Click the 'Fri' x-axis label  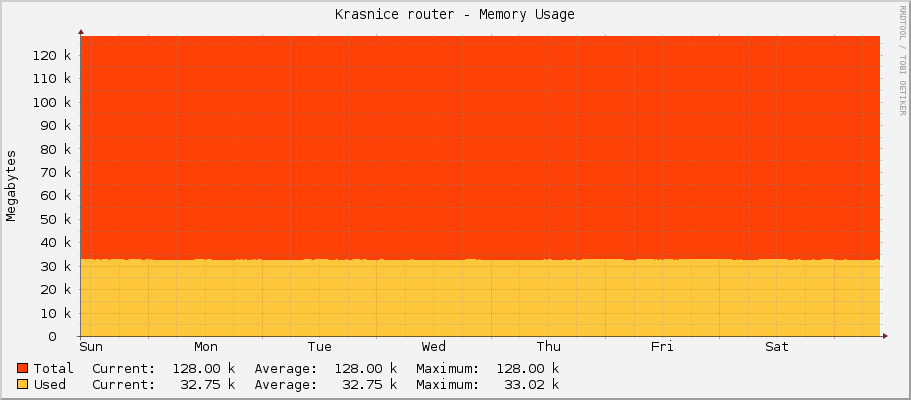662,347
